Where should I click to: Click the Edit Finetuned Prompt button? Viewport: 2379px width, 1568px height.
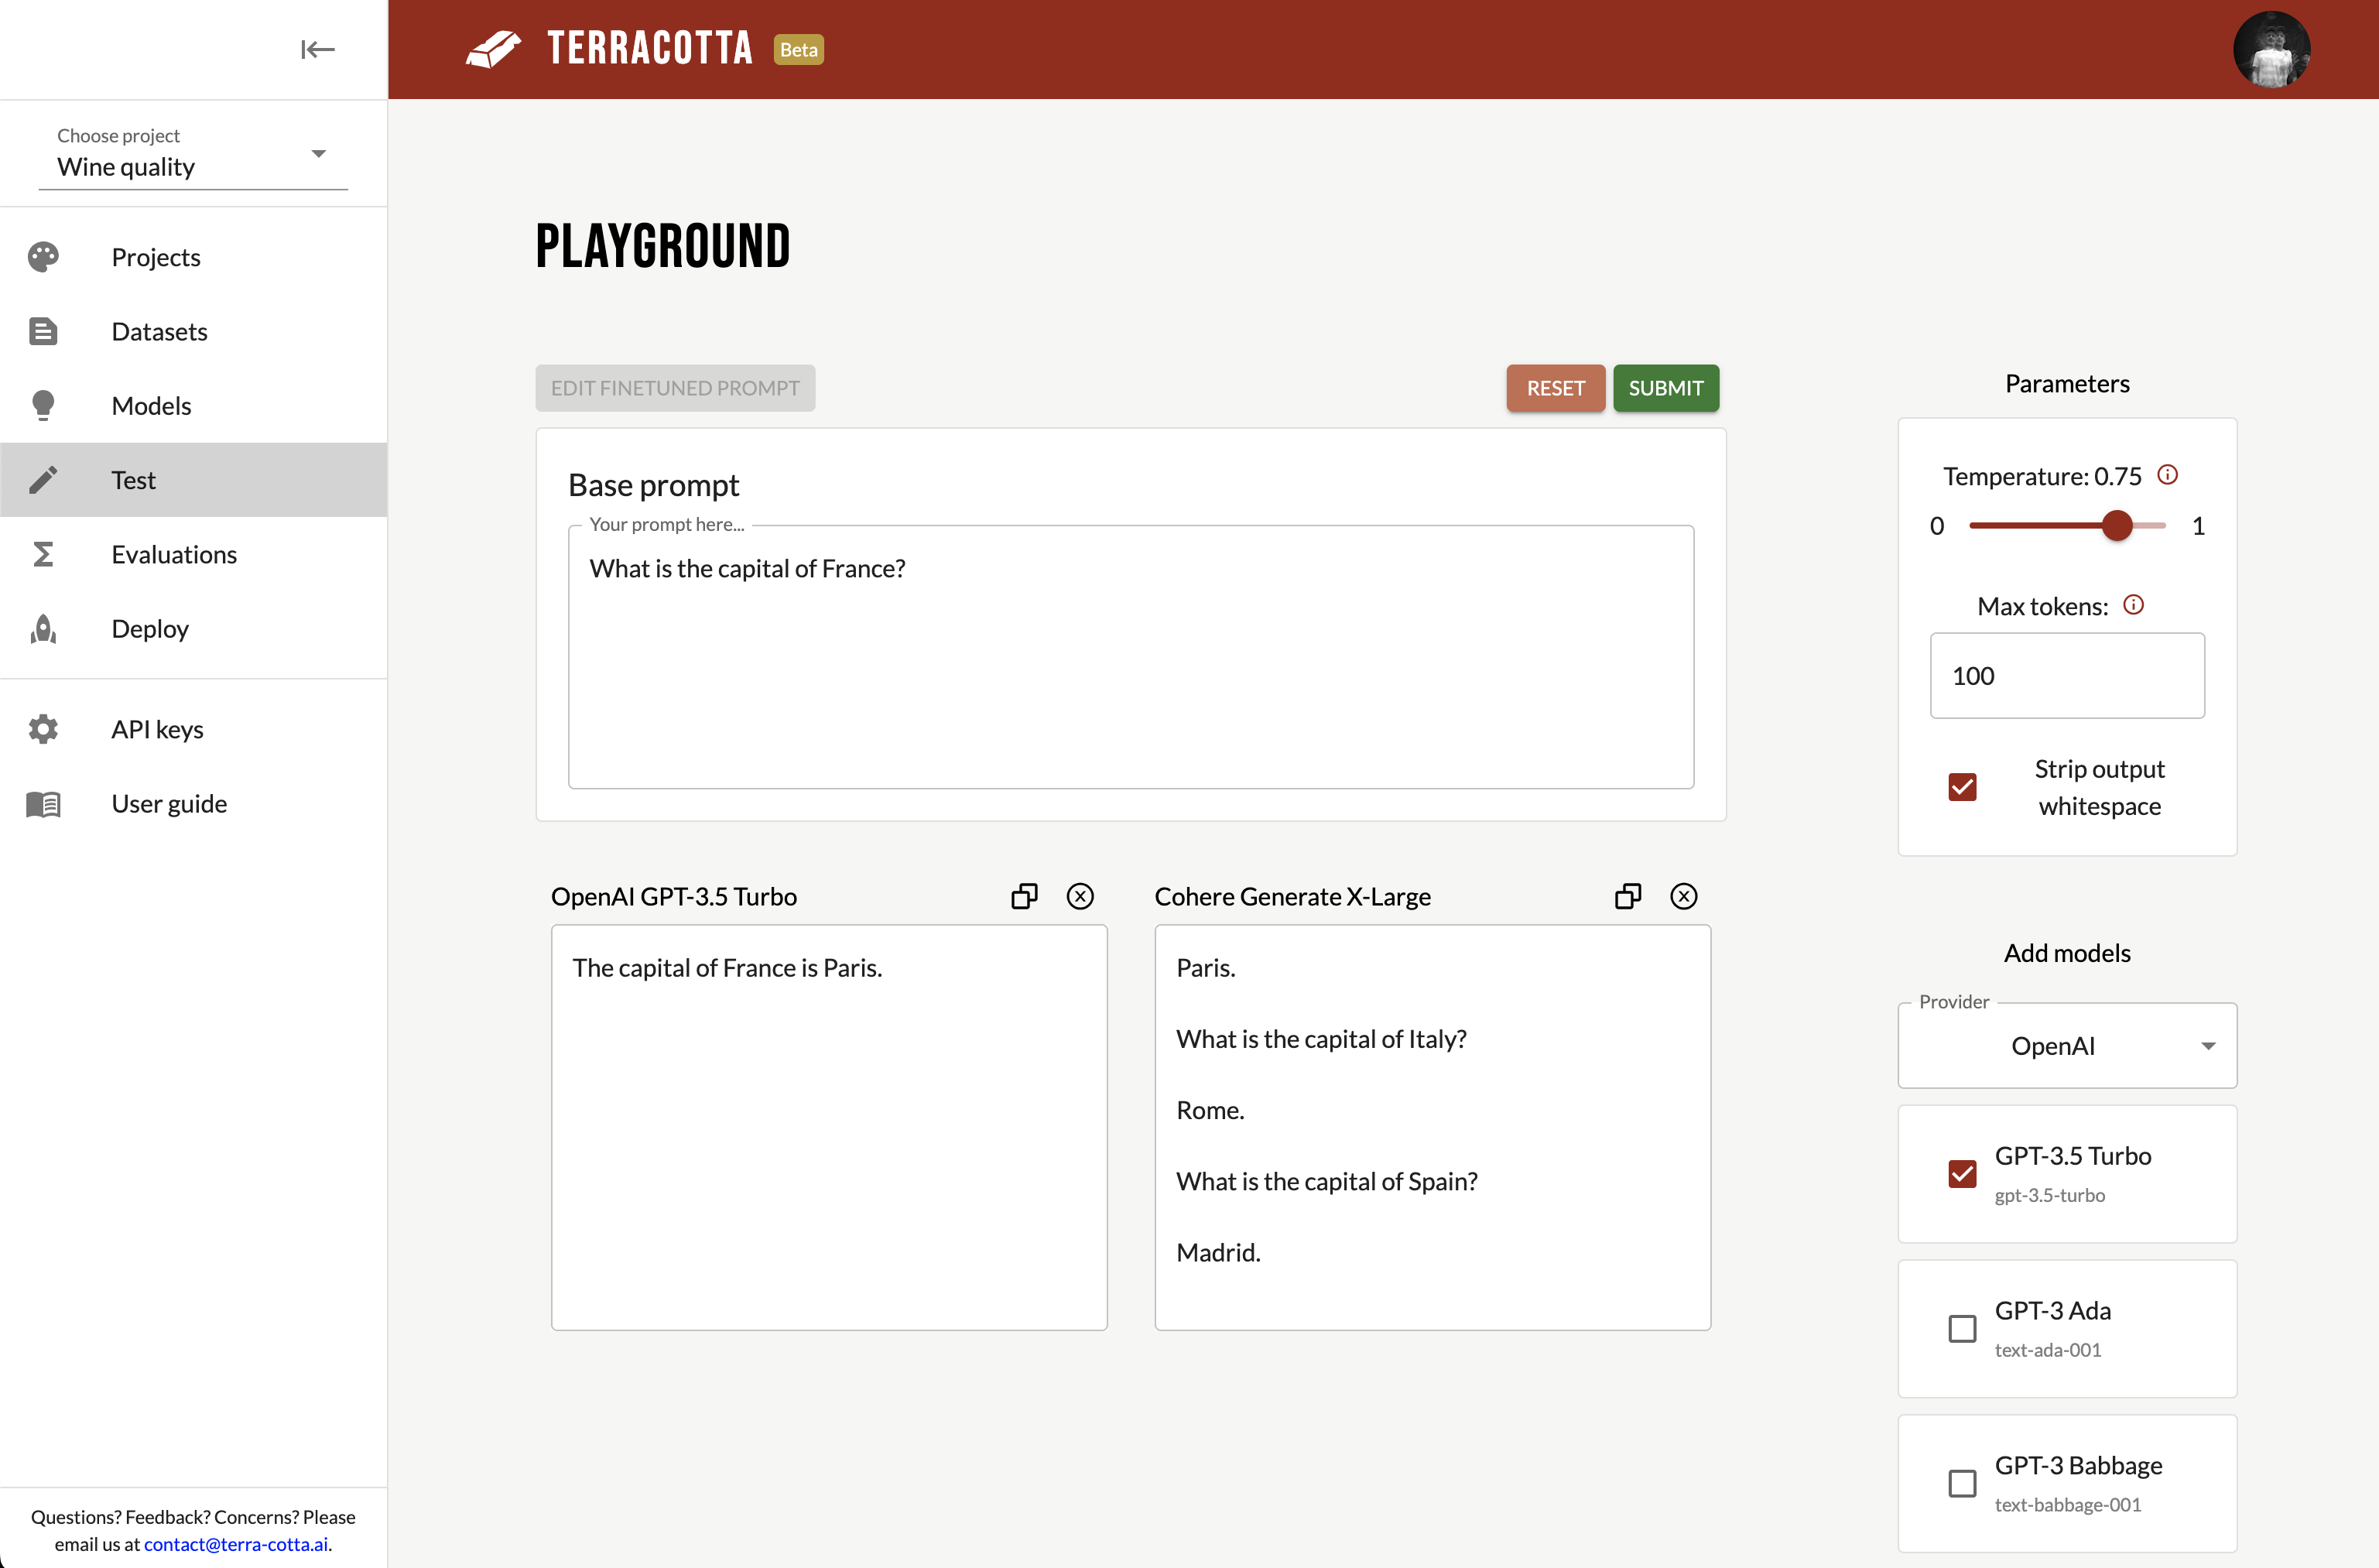tap(675, 388)
